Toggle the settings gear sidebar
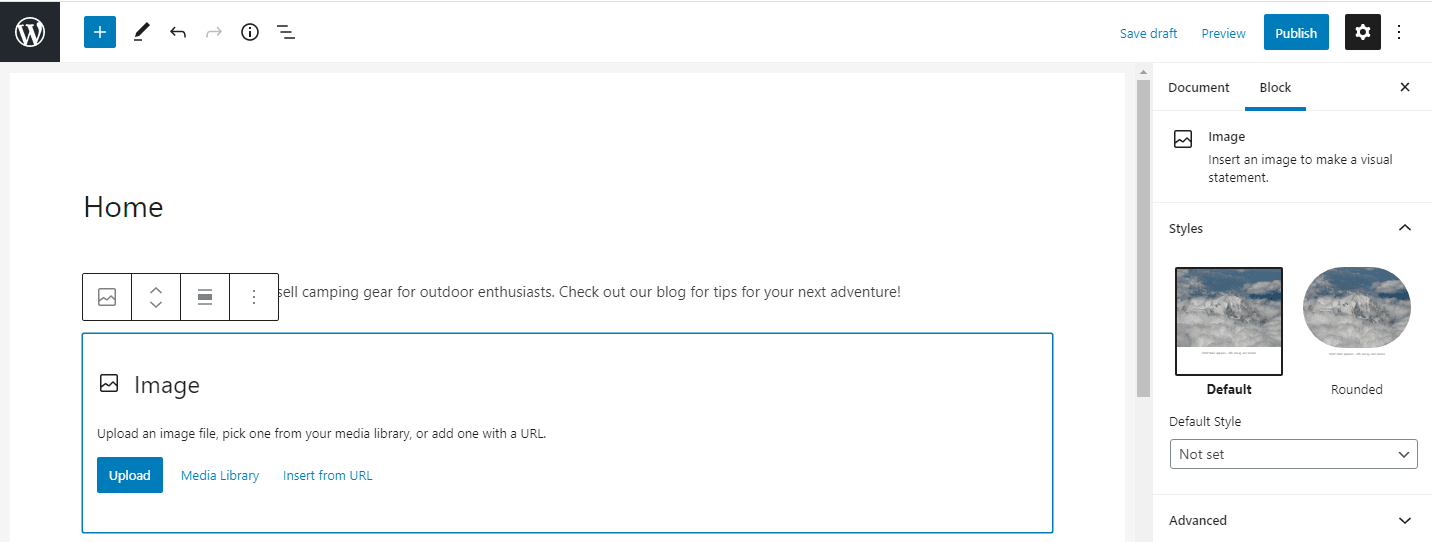Image resolution: width=1432 pixels, height=542 pixels. click(x=1362, y=32)
